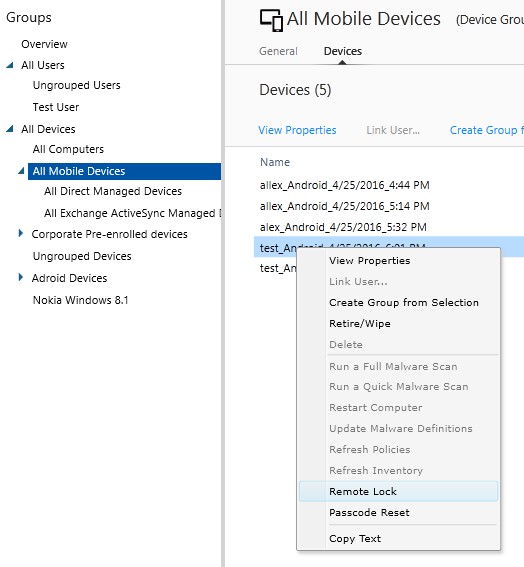Choose Copy Text in context menu
Screen dimensions: 524x567
click(398, 539)
